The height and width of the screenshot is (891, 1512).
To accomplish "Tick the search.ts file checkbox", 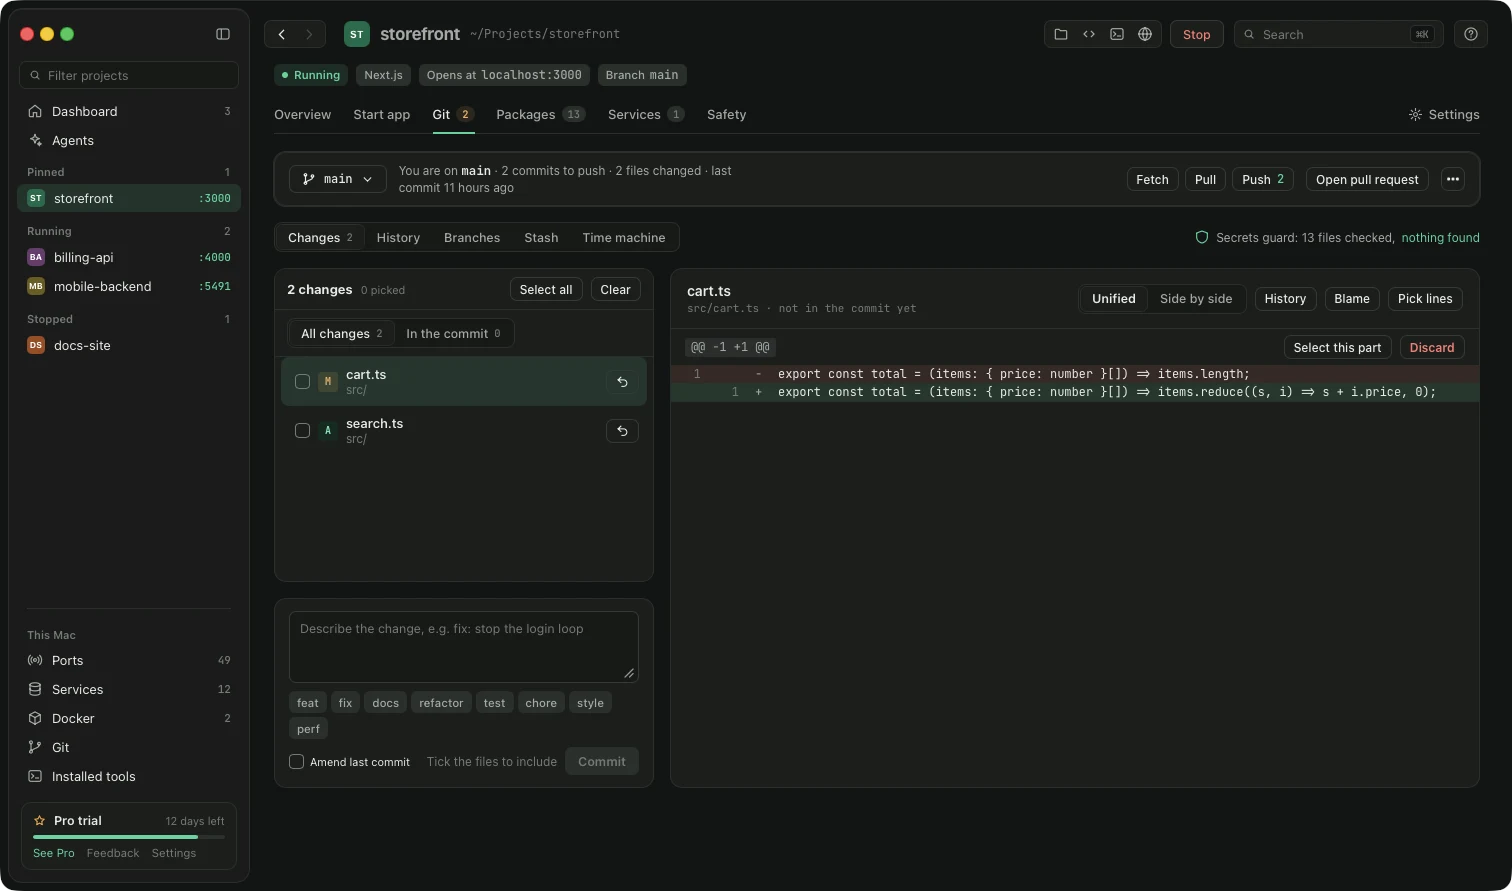I will click(x=302, y=431).
